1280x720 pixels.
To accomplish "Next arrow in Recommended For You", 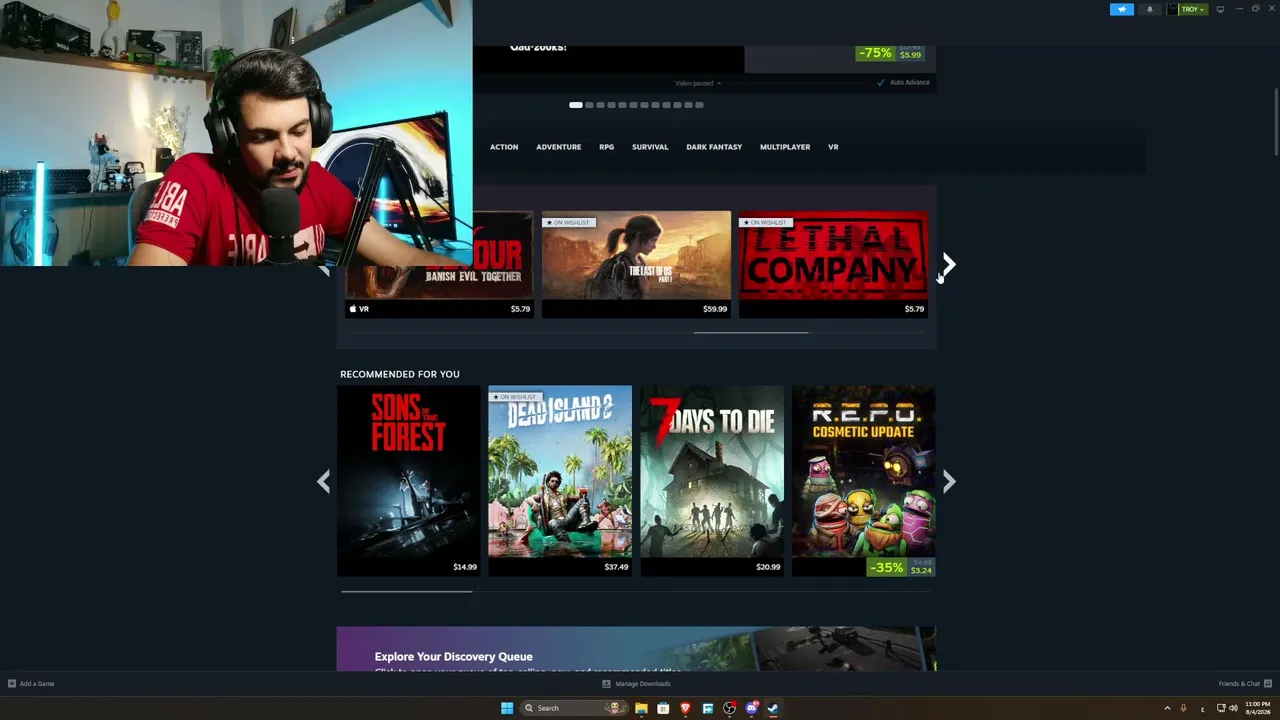I will 949,482.
